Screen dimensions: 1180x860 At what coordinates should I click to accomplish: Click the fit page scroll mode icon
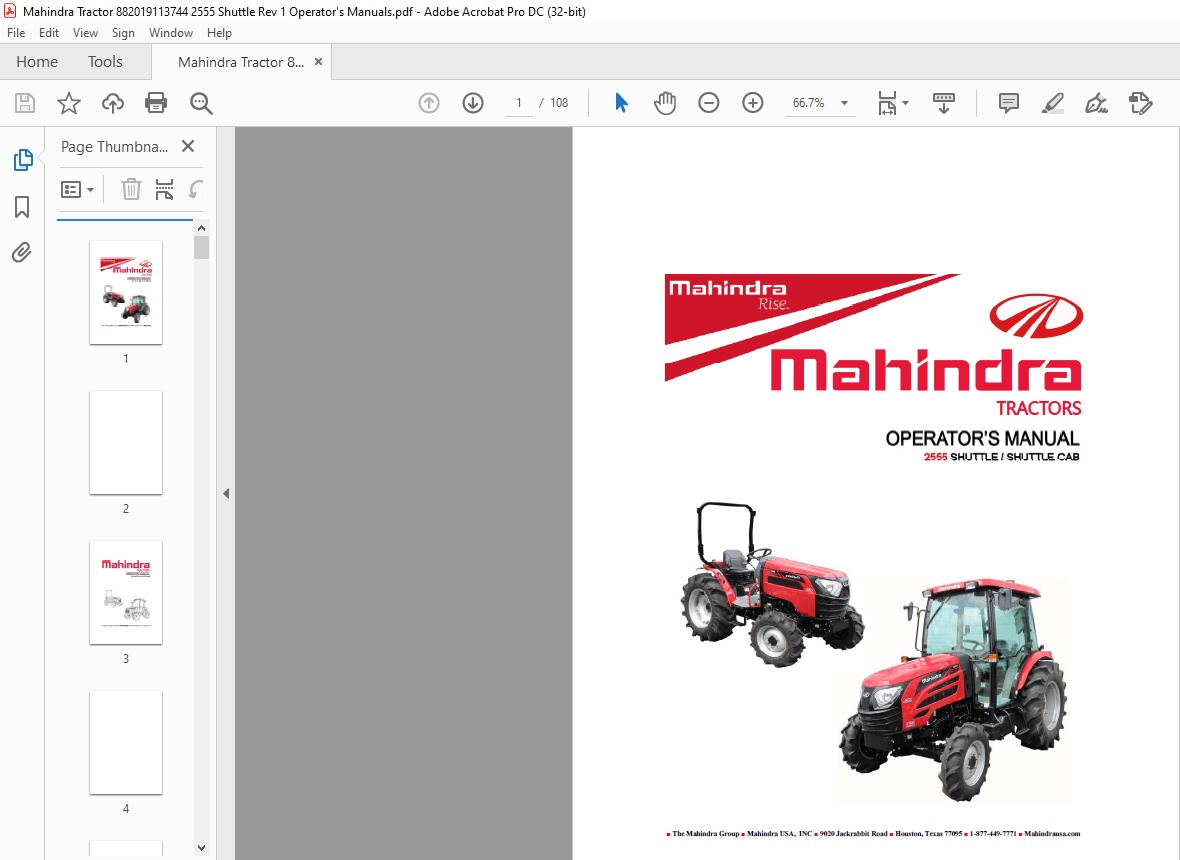[x=887, y=103]
